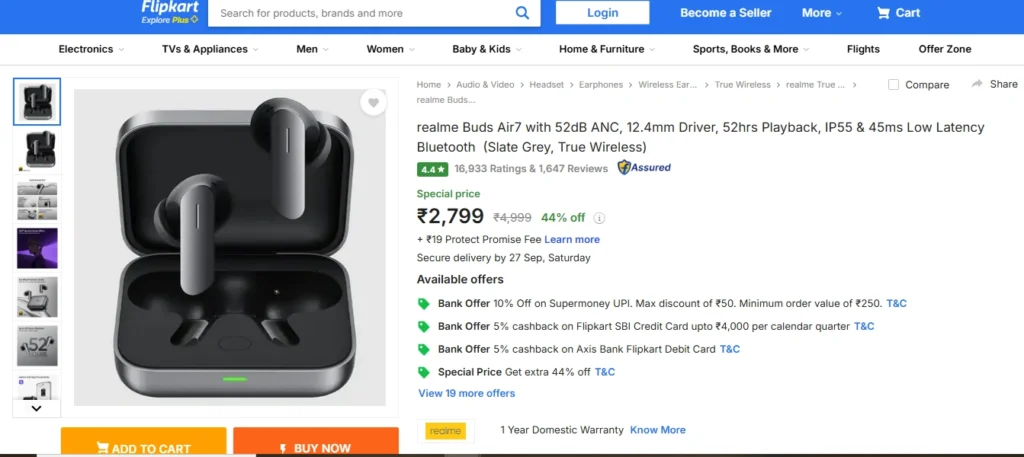Viewport: 1024px width, 457px height.
Task: Click the realme brand logo
Action: click(445, 430)
